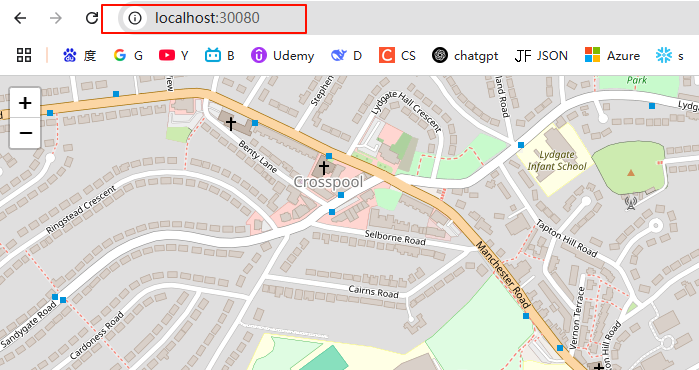Open the snowflake s bookmark
Viewport: 699px width, 370px height.
tap(670, 56)
